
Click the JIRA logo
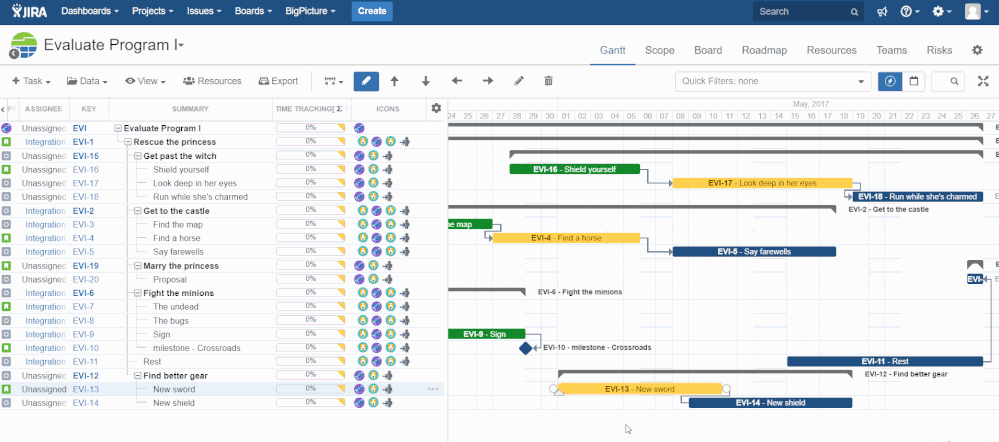tap(29, 11)
